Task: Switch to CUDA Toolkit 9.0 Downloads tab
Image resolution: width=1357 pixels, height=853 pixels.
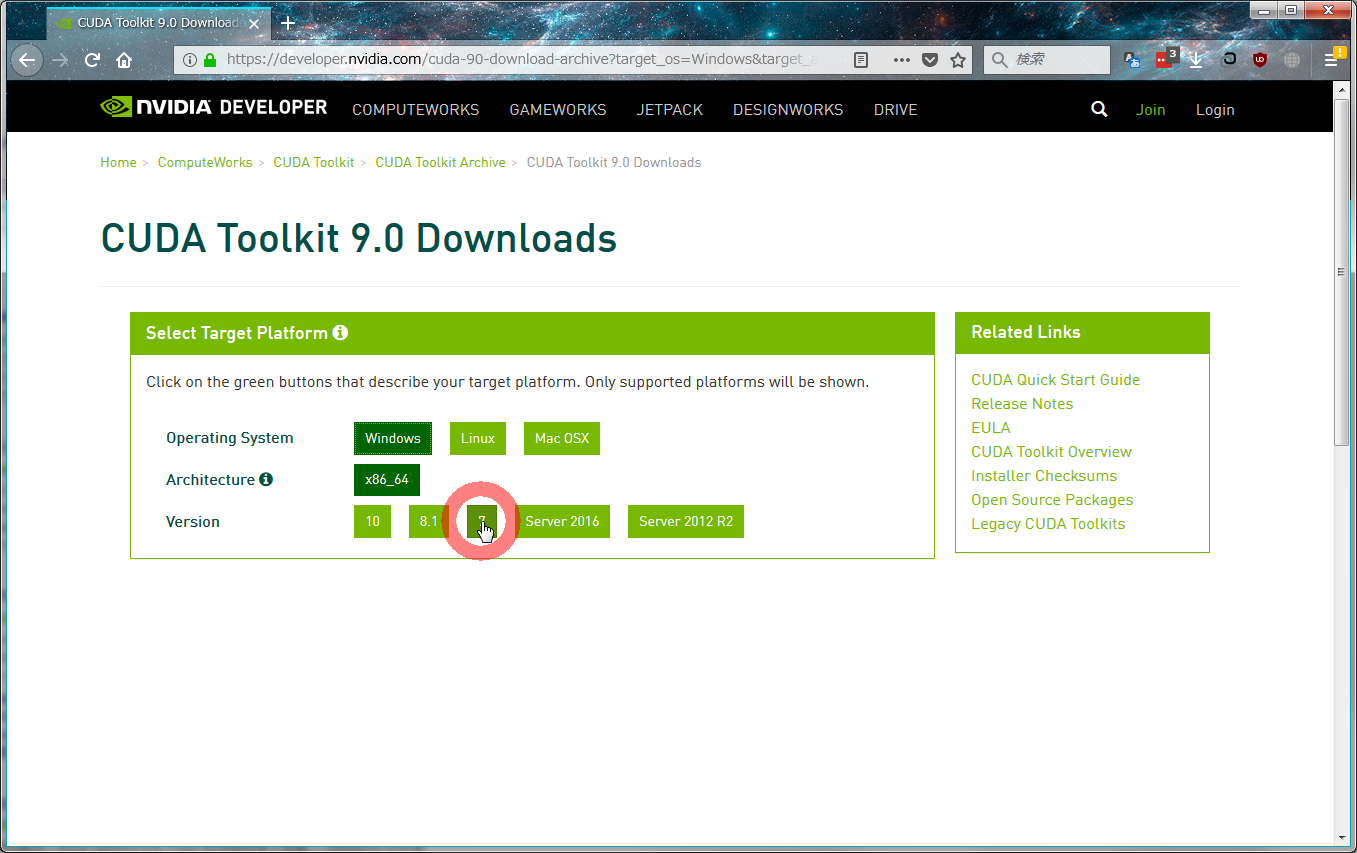Action: coord(158,22)
